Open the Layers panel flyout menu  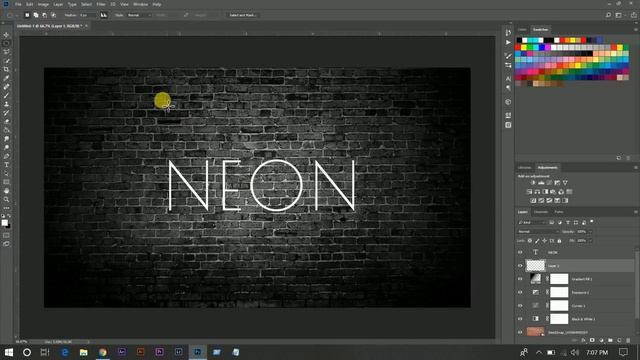point(636,212)
